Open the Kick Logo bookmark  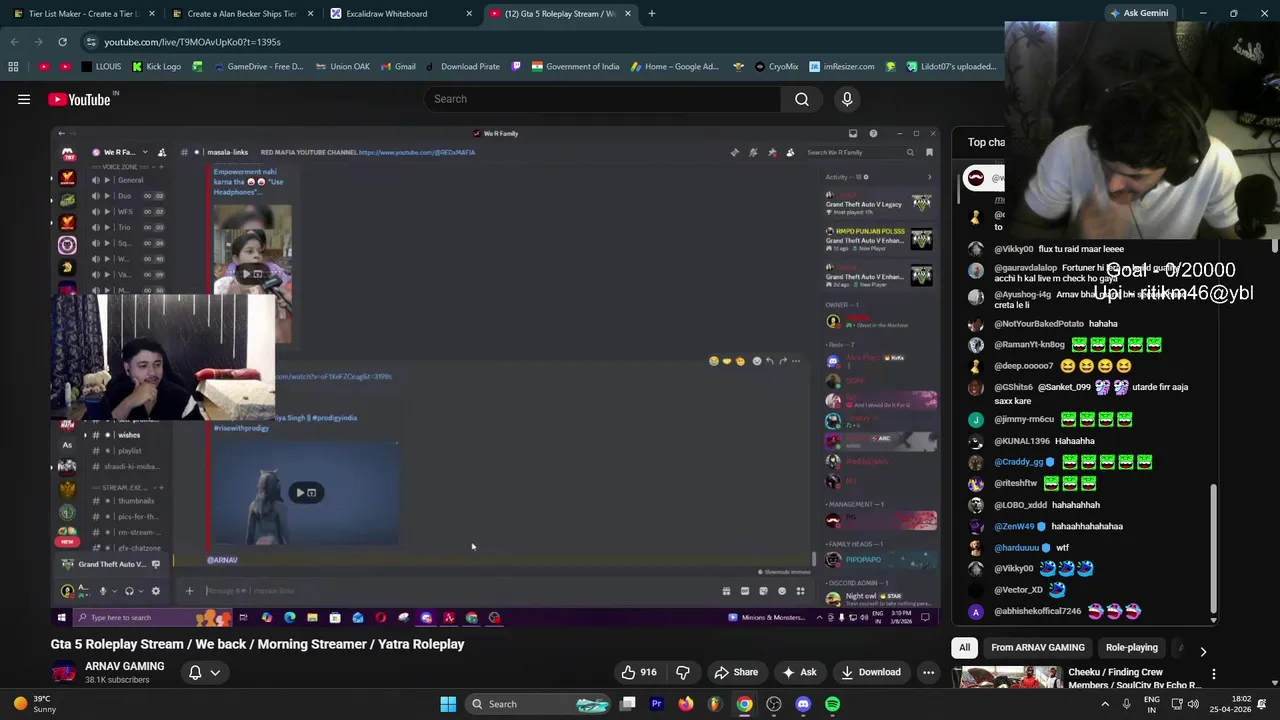click(156, 67)
